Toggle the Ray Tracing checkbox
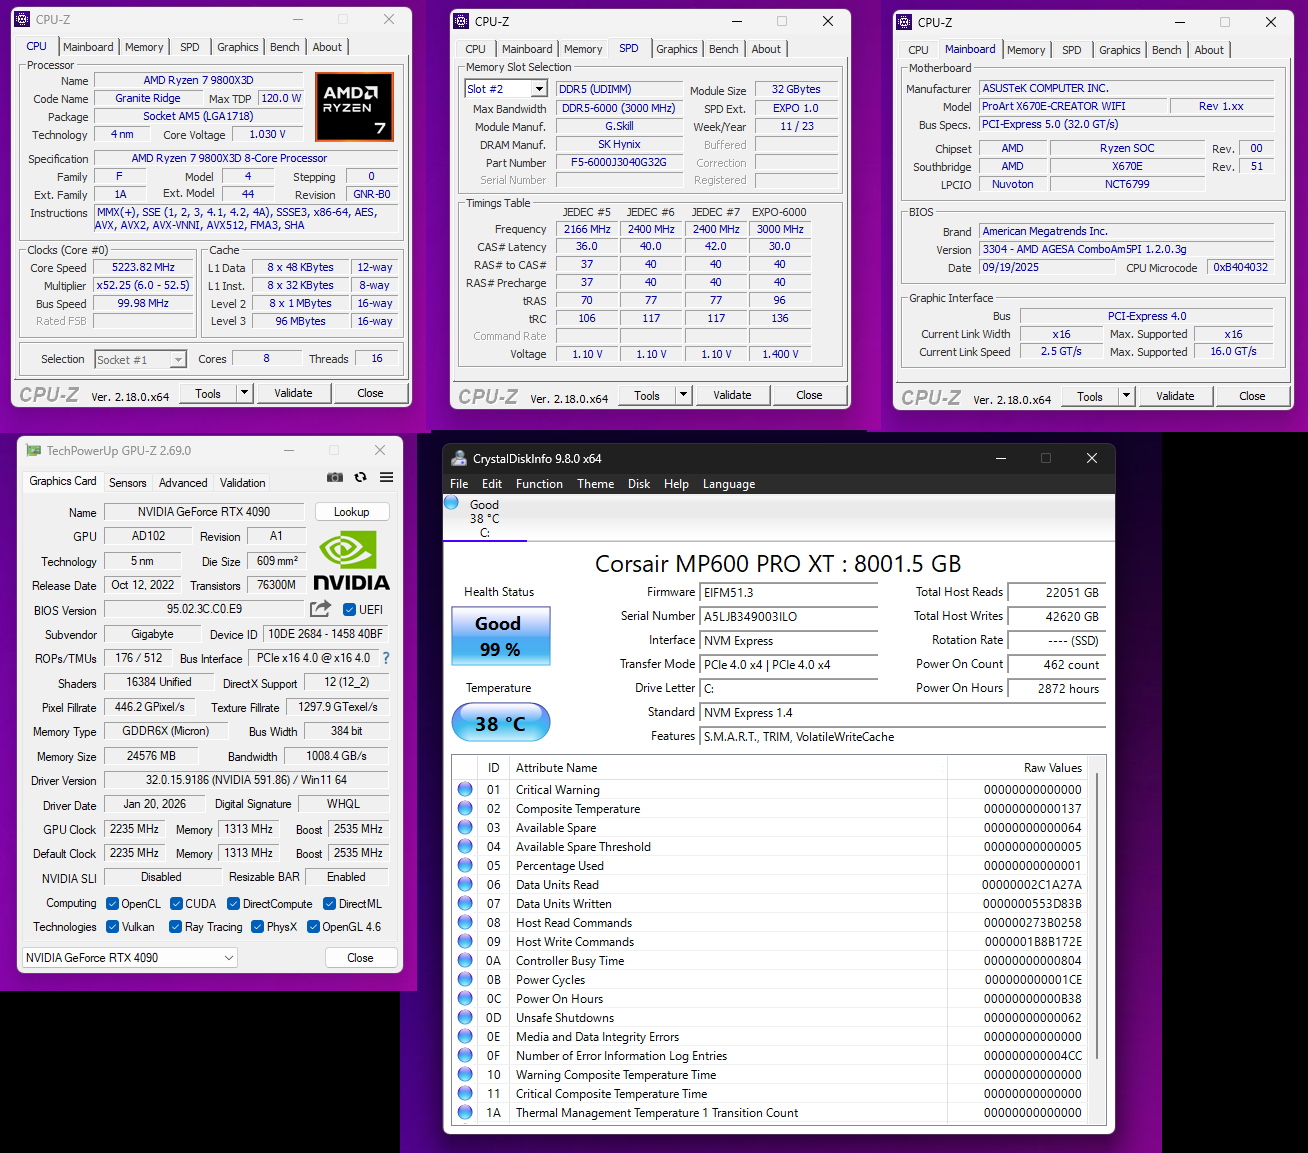 (x=176, y=927)
